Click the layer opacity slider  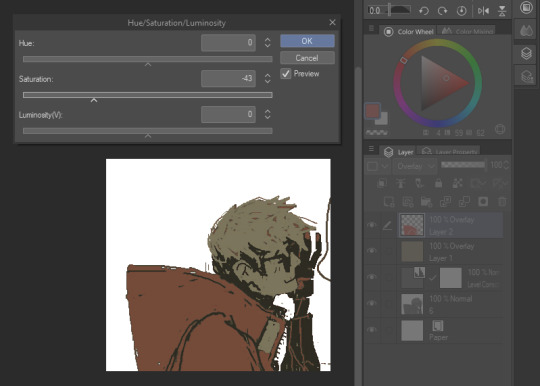click(x=463, y=165)
